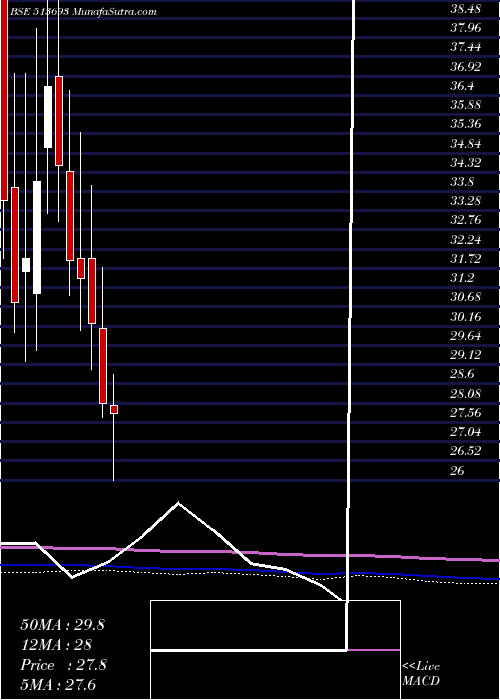Click the 33.28 price axis label
The height and width of the screenshot is (700, 500).
[466, 201]
